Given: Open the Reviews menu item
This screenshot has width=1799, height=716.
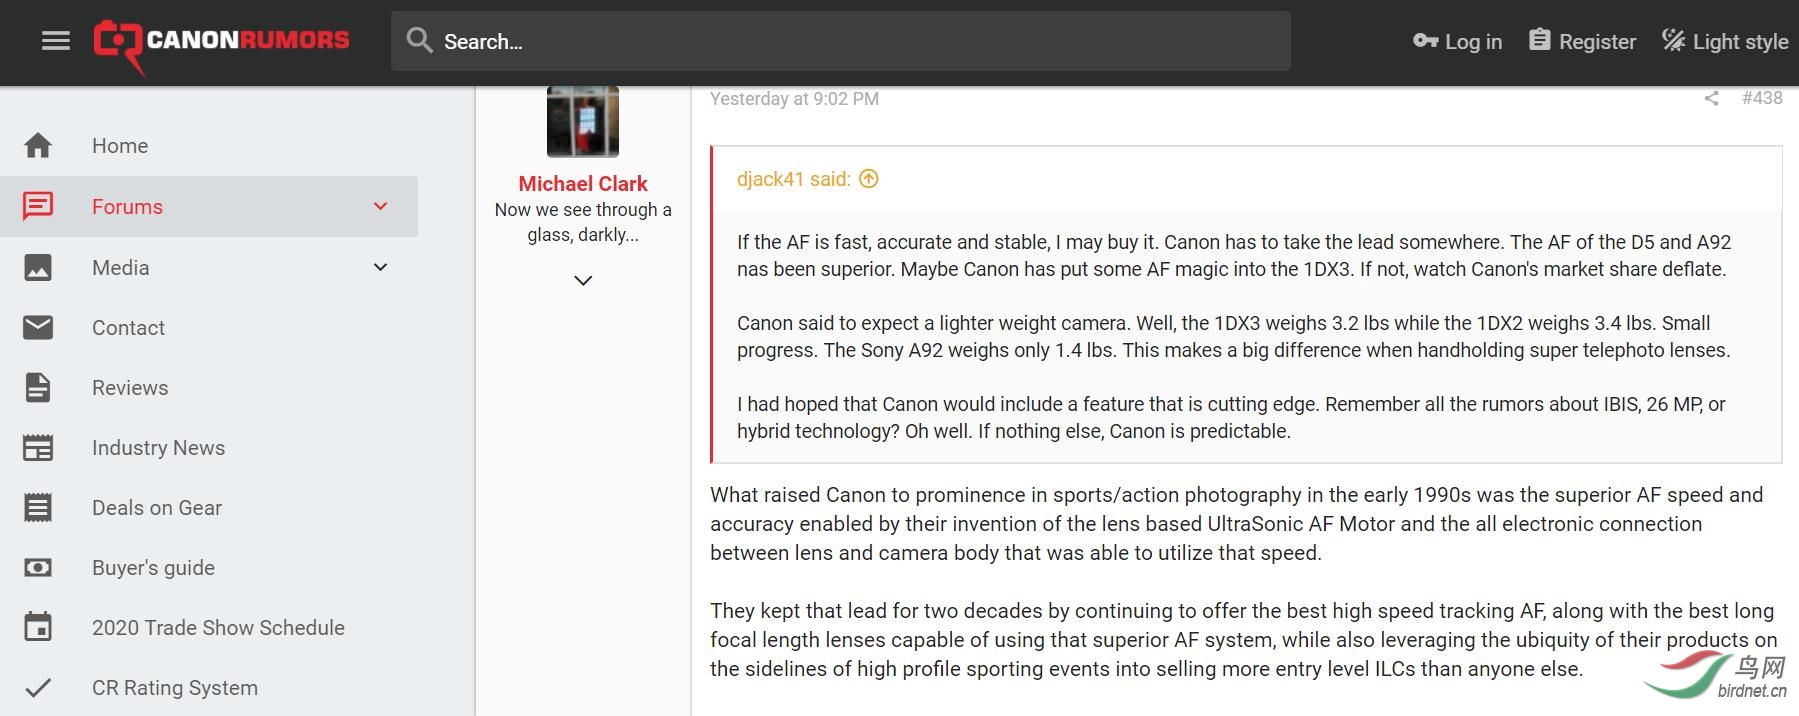Looking at the screenshot, I should [x=130, y=388].
